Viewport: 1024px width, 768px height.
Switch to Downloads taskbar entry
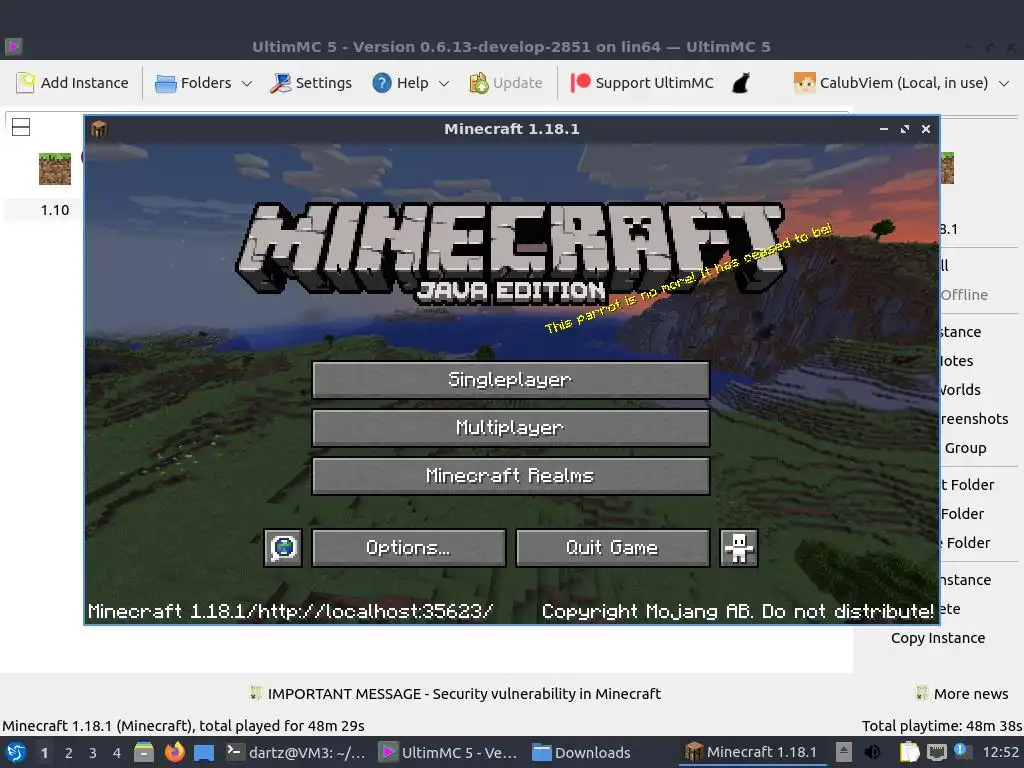pyautogui.click(x=581, y=752)
